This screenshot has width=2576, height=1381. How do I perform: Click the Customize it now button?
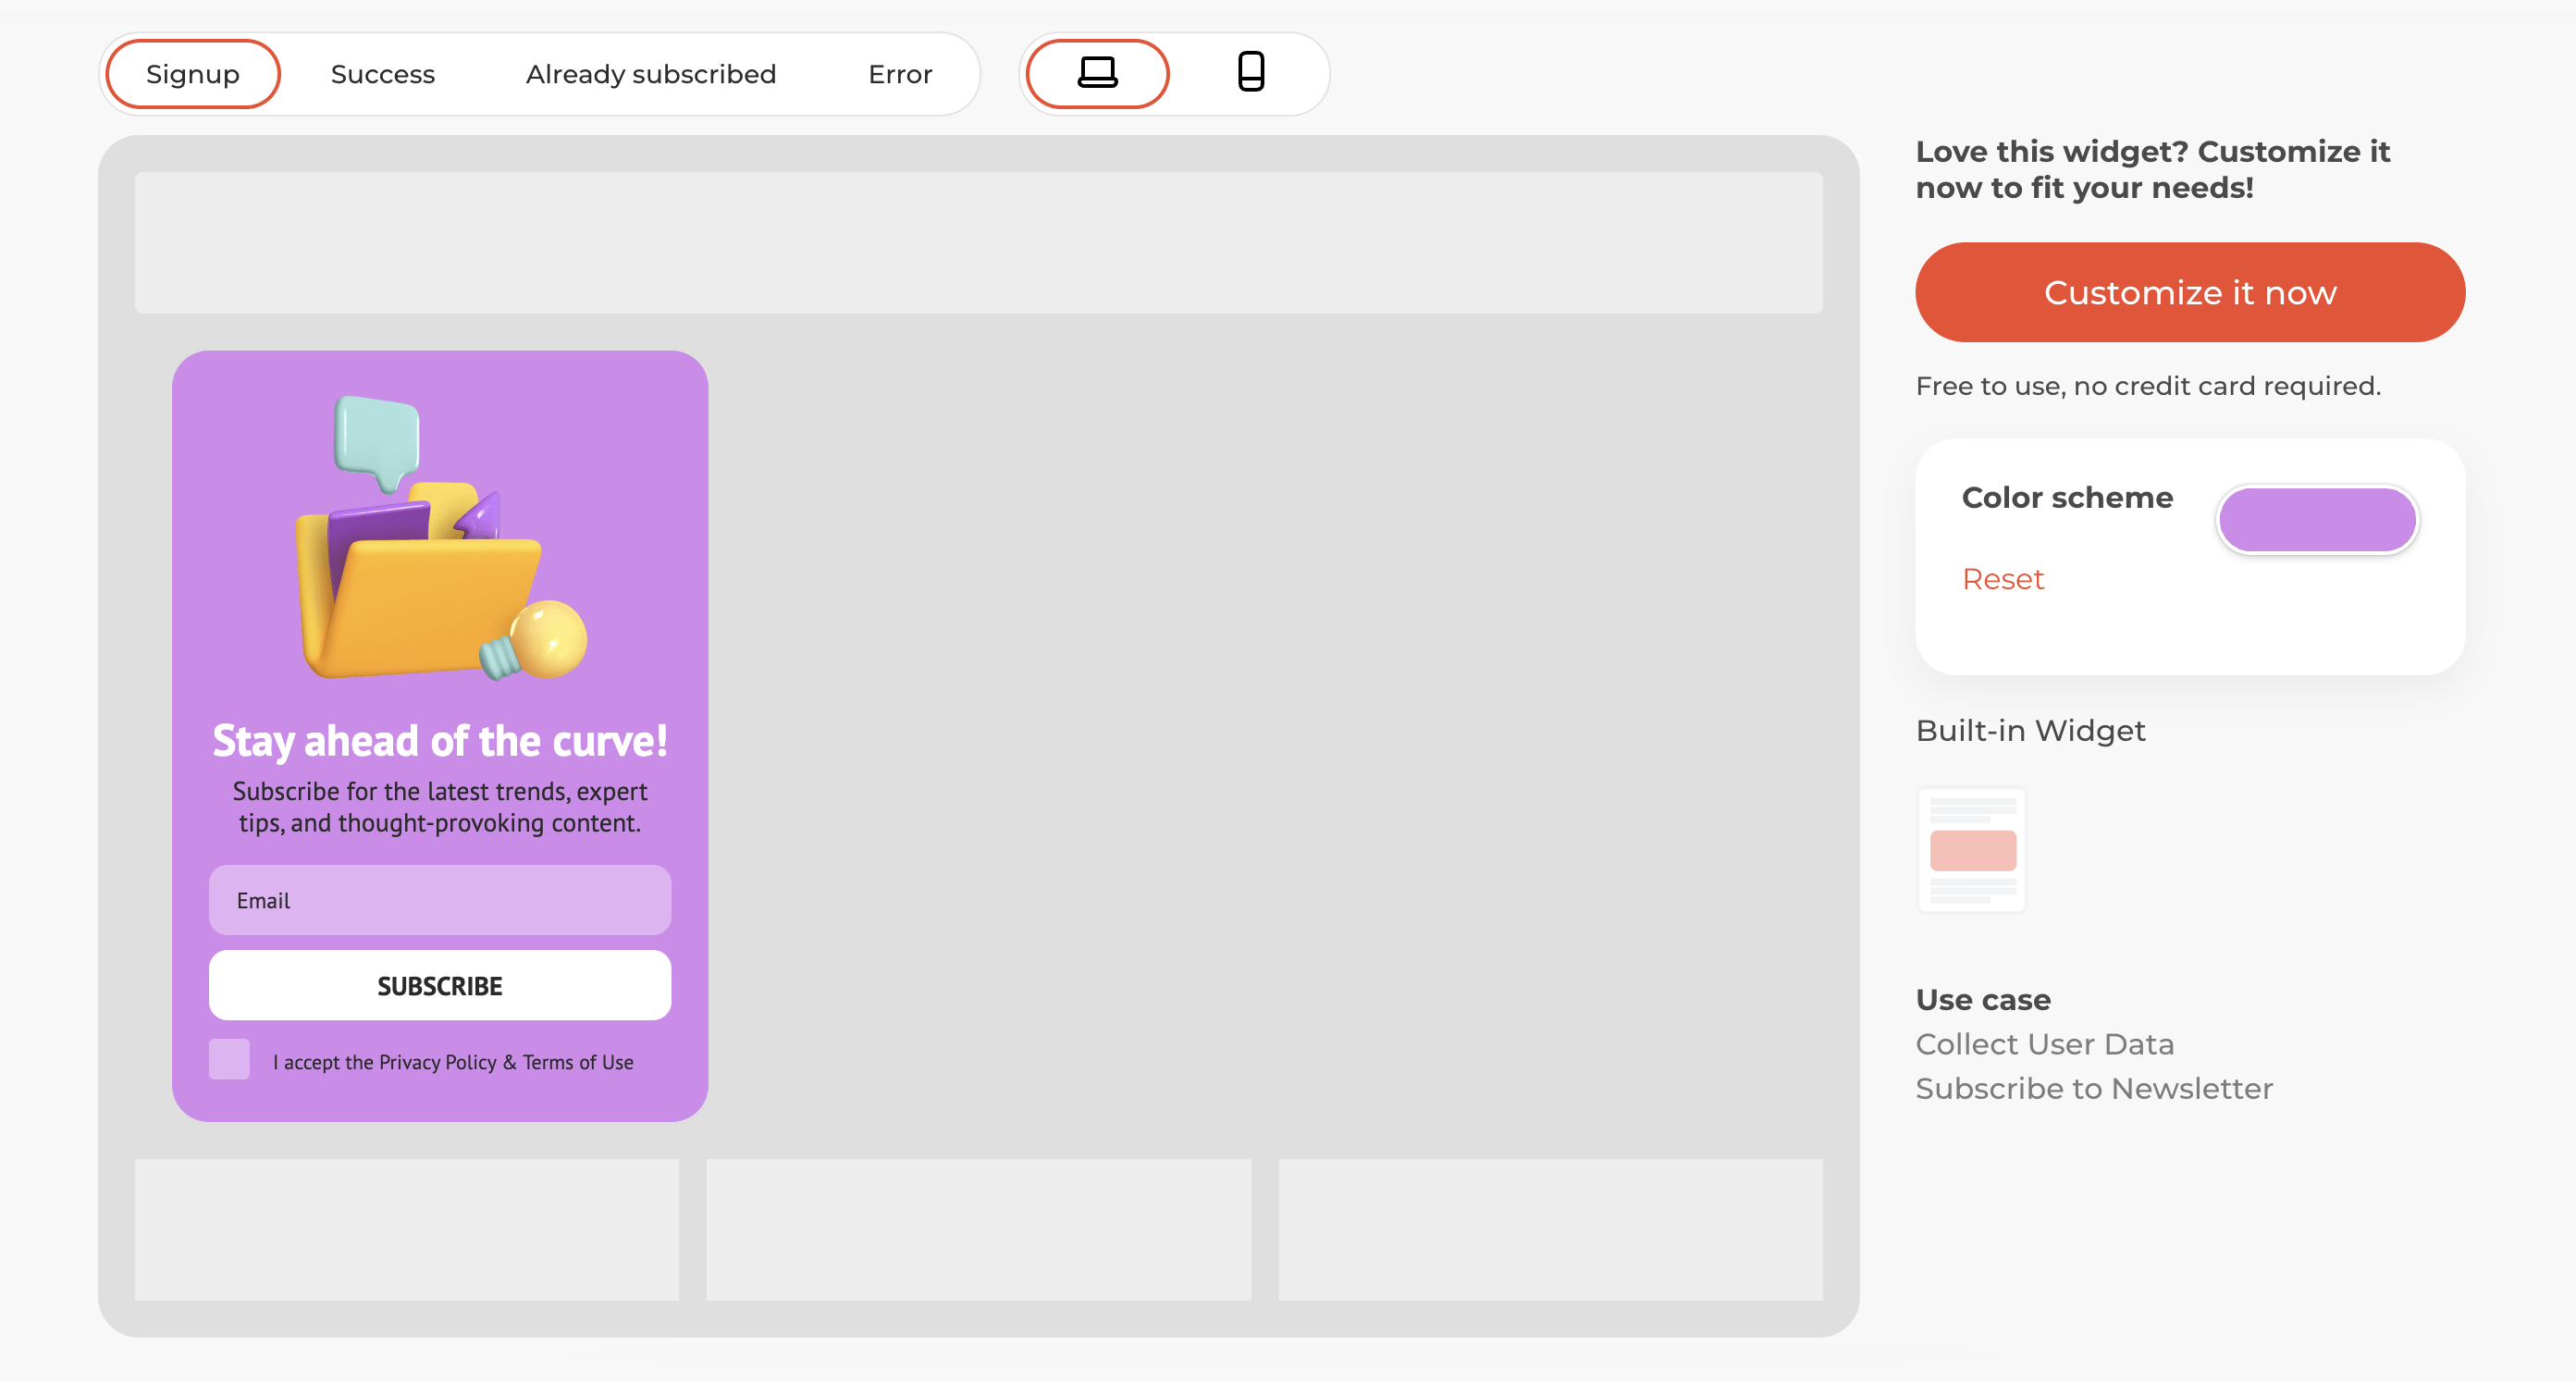point(2190,292)
